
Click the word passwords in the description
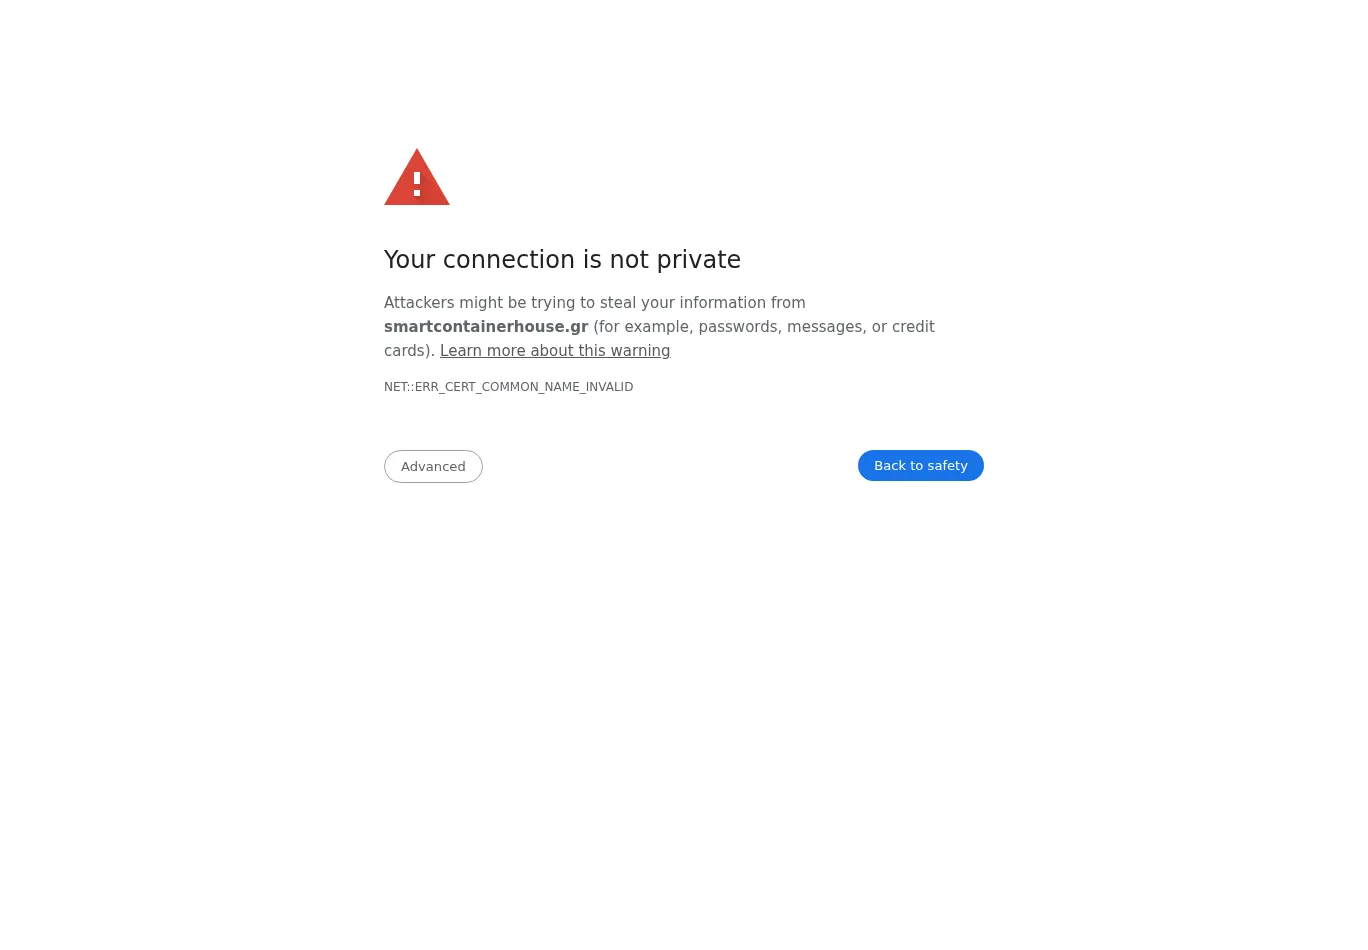(738, 327)
